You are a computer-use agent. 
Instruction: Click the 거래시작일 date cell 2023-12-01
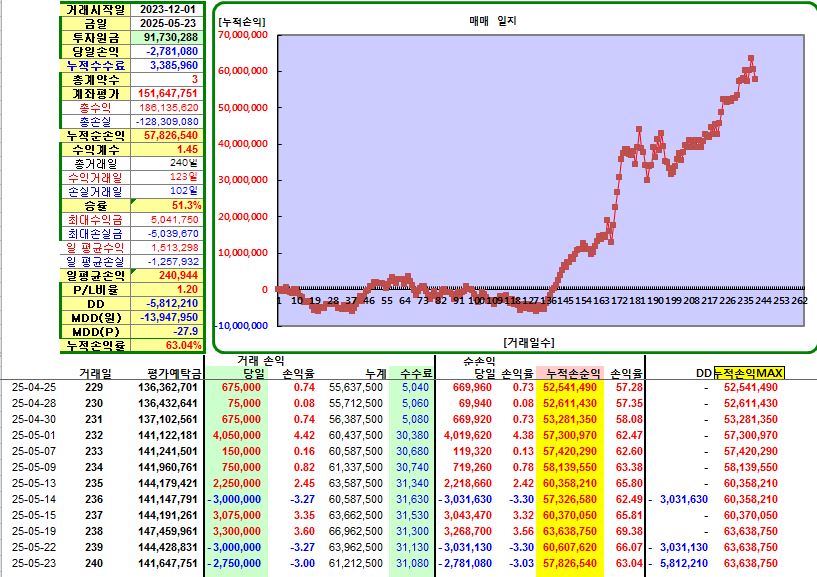(167, 9)
